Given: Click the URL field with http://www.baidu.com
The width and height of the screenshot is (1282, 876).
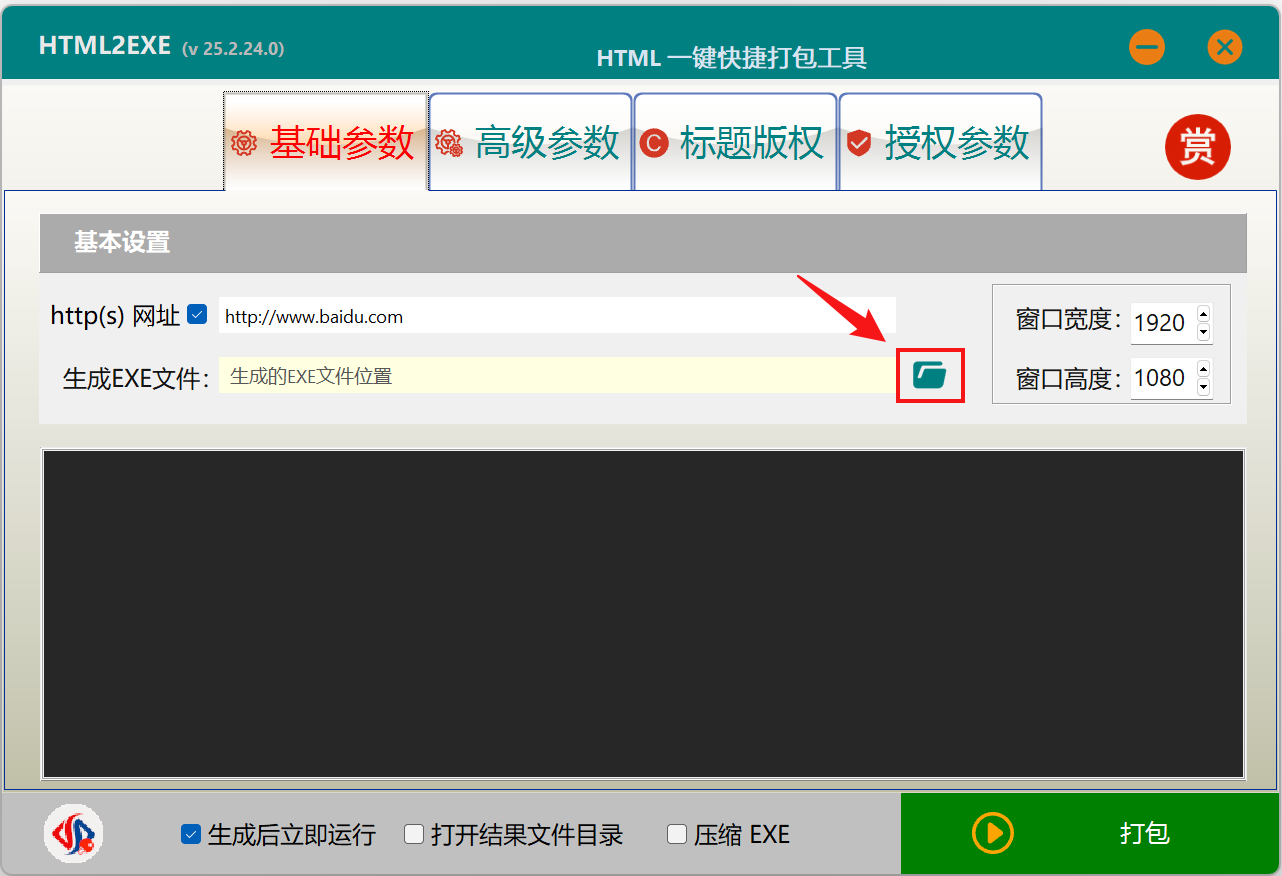Looking at the screenshot, I should click(x=557, y=316).
